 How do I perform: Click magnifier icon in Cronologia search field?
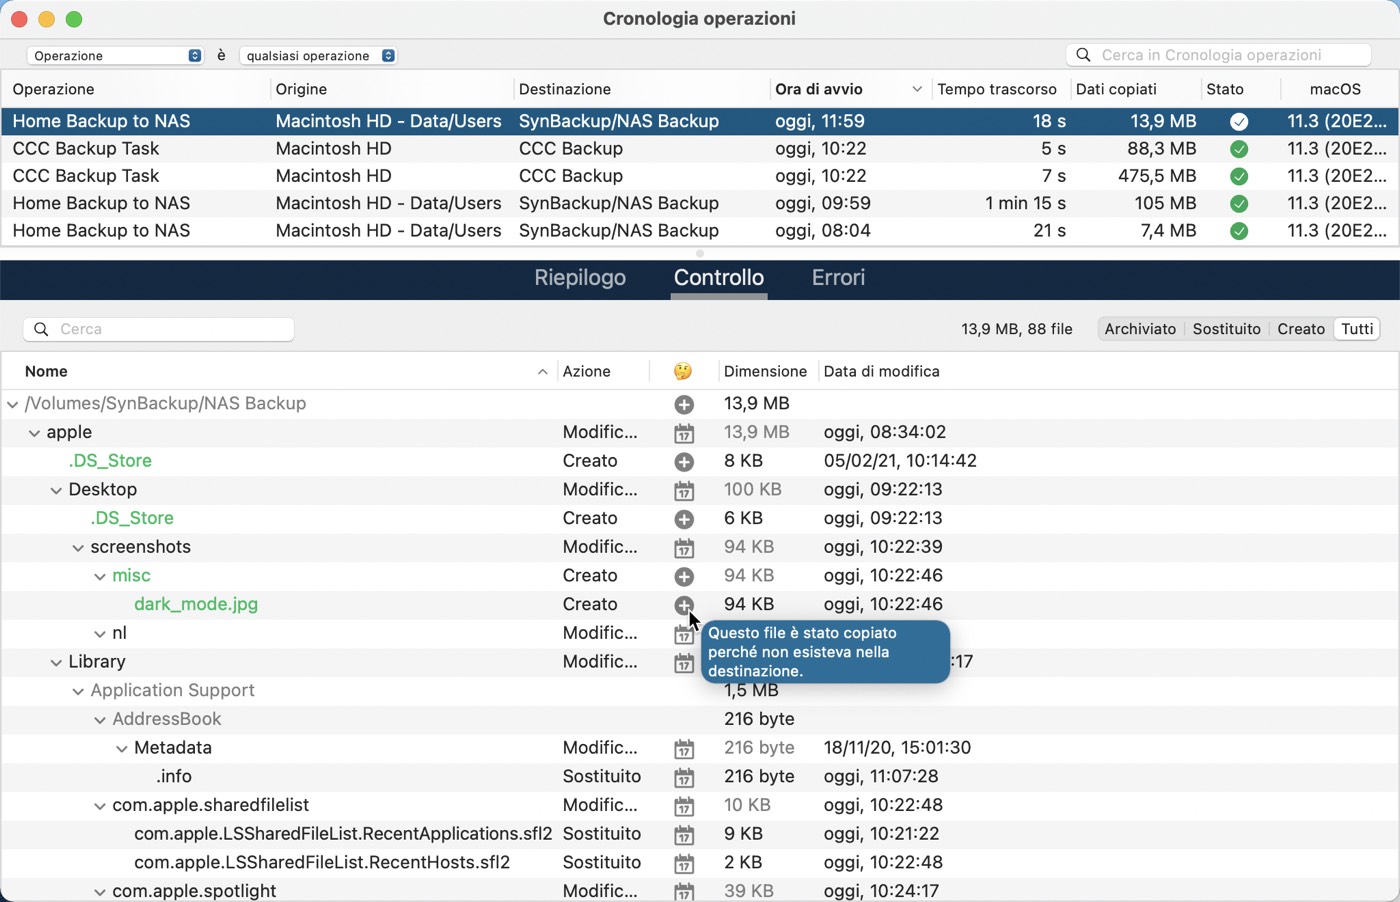(1083, 55)
